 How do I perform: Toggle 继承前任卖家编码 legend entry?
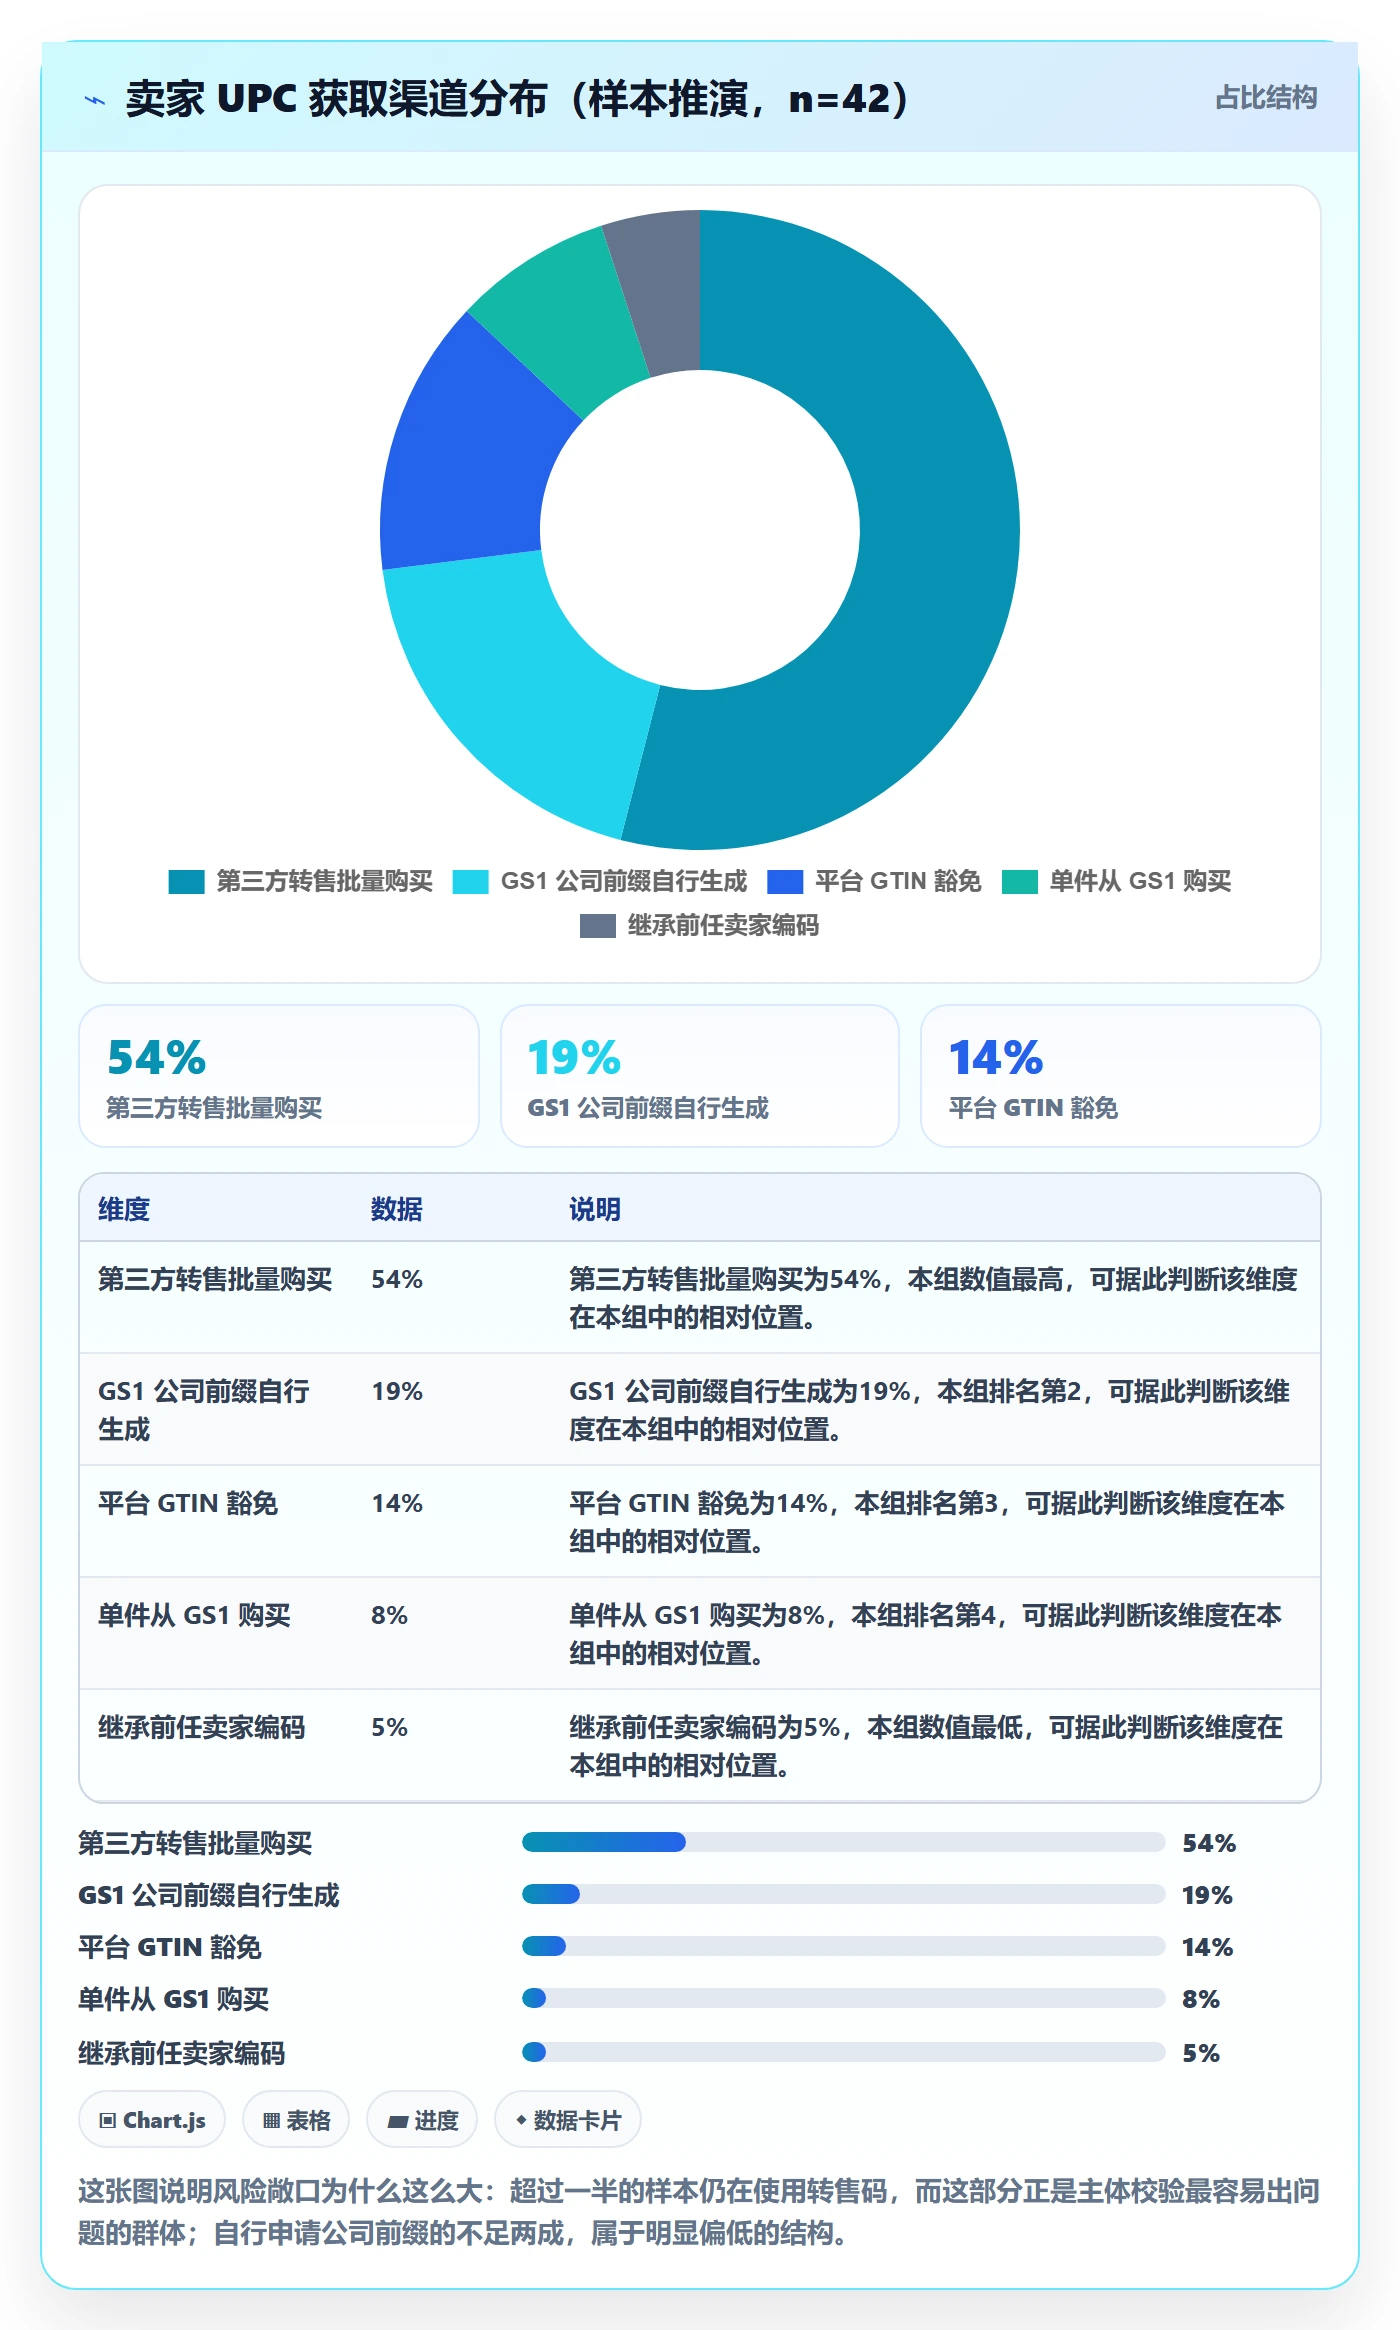pyautogui.click(x=699, y=925)
